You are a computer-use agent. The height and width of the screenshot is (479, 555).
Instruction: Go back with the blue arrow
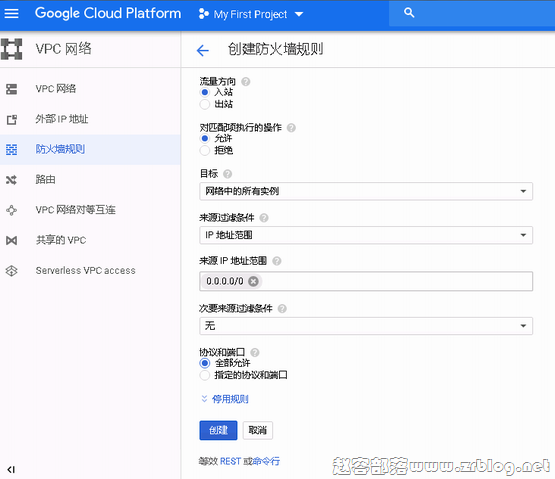pyautogui.click(x=202, y=50)
